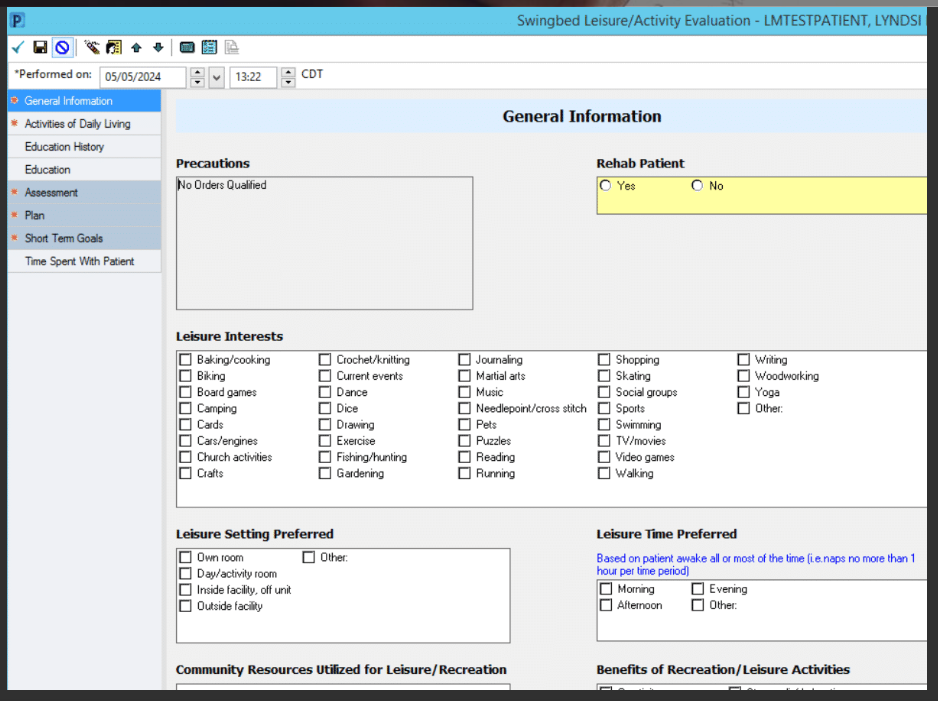938x701 pixels.
Task: Click the Clear eraser icon in the toolbar
Action: 92,47
